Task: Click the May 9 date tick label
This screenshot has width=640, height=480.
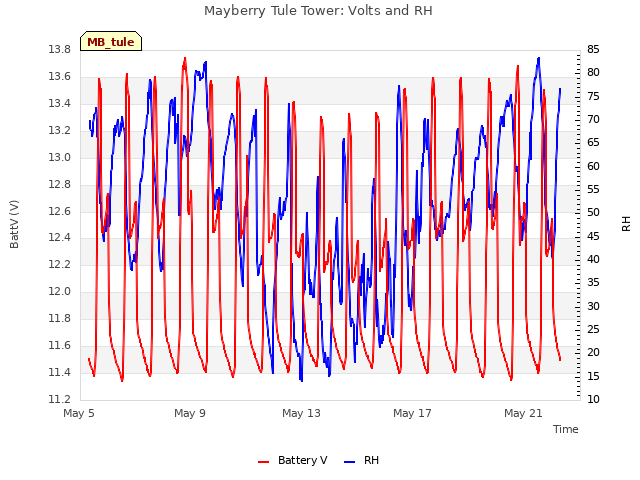Action: tap(190, 413)
